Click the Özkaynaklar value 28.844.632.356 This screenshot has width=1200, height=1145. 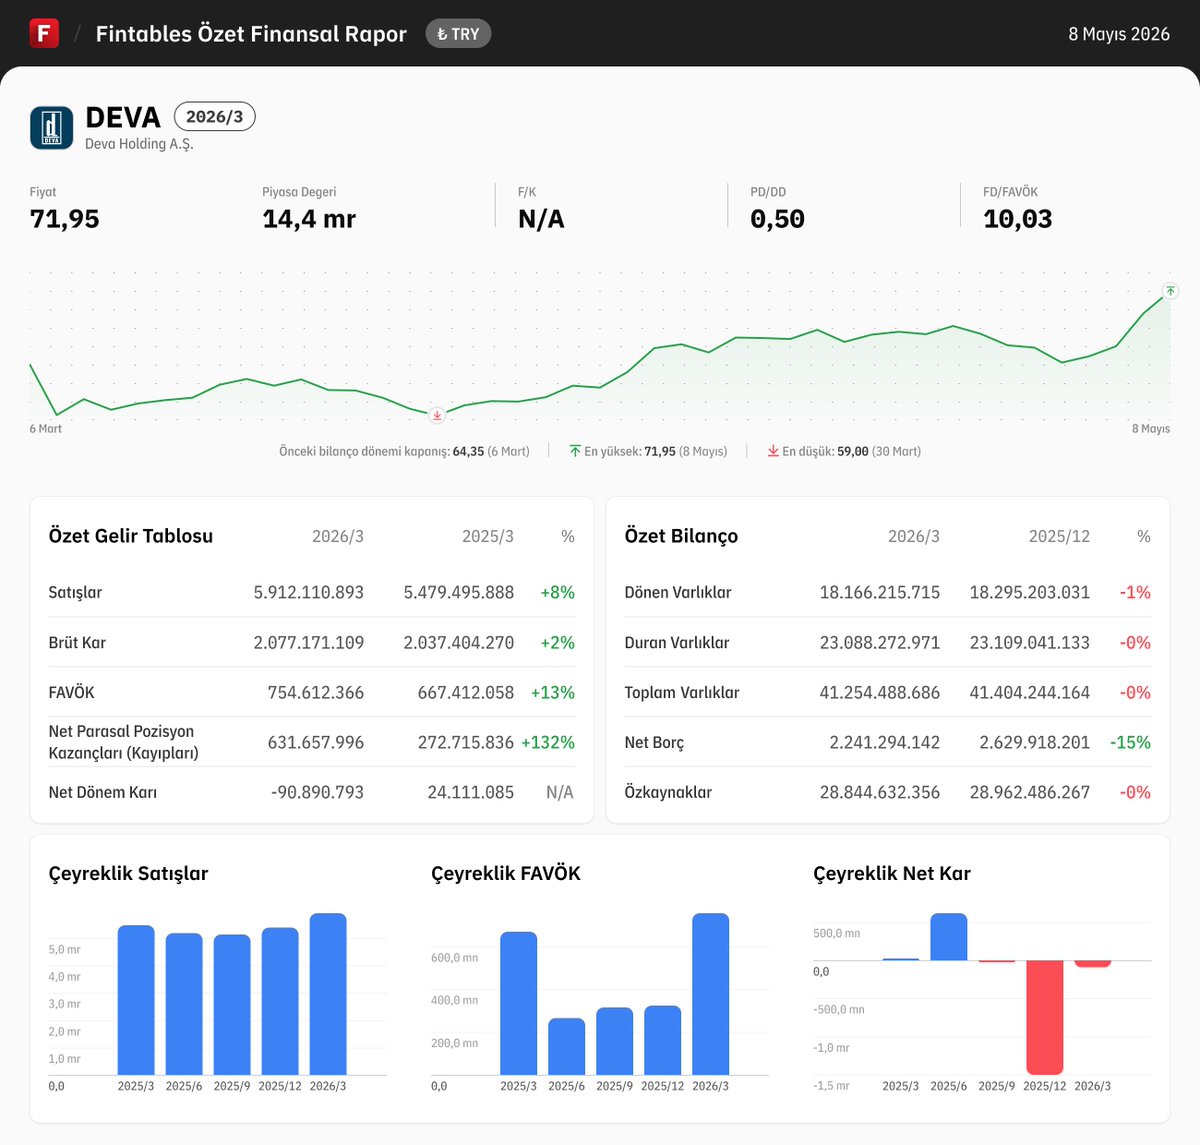click(x=880, y=792)
